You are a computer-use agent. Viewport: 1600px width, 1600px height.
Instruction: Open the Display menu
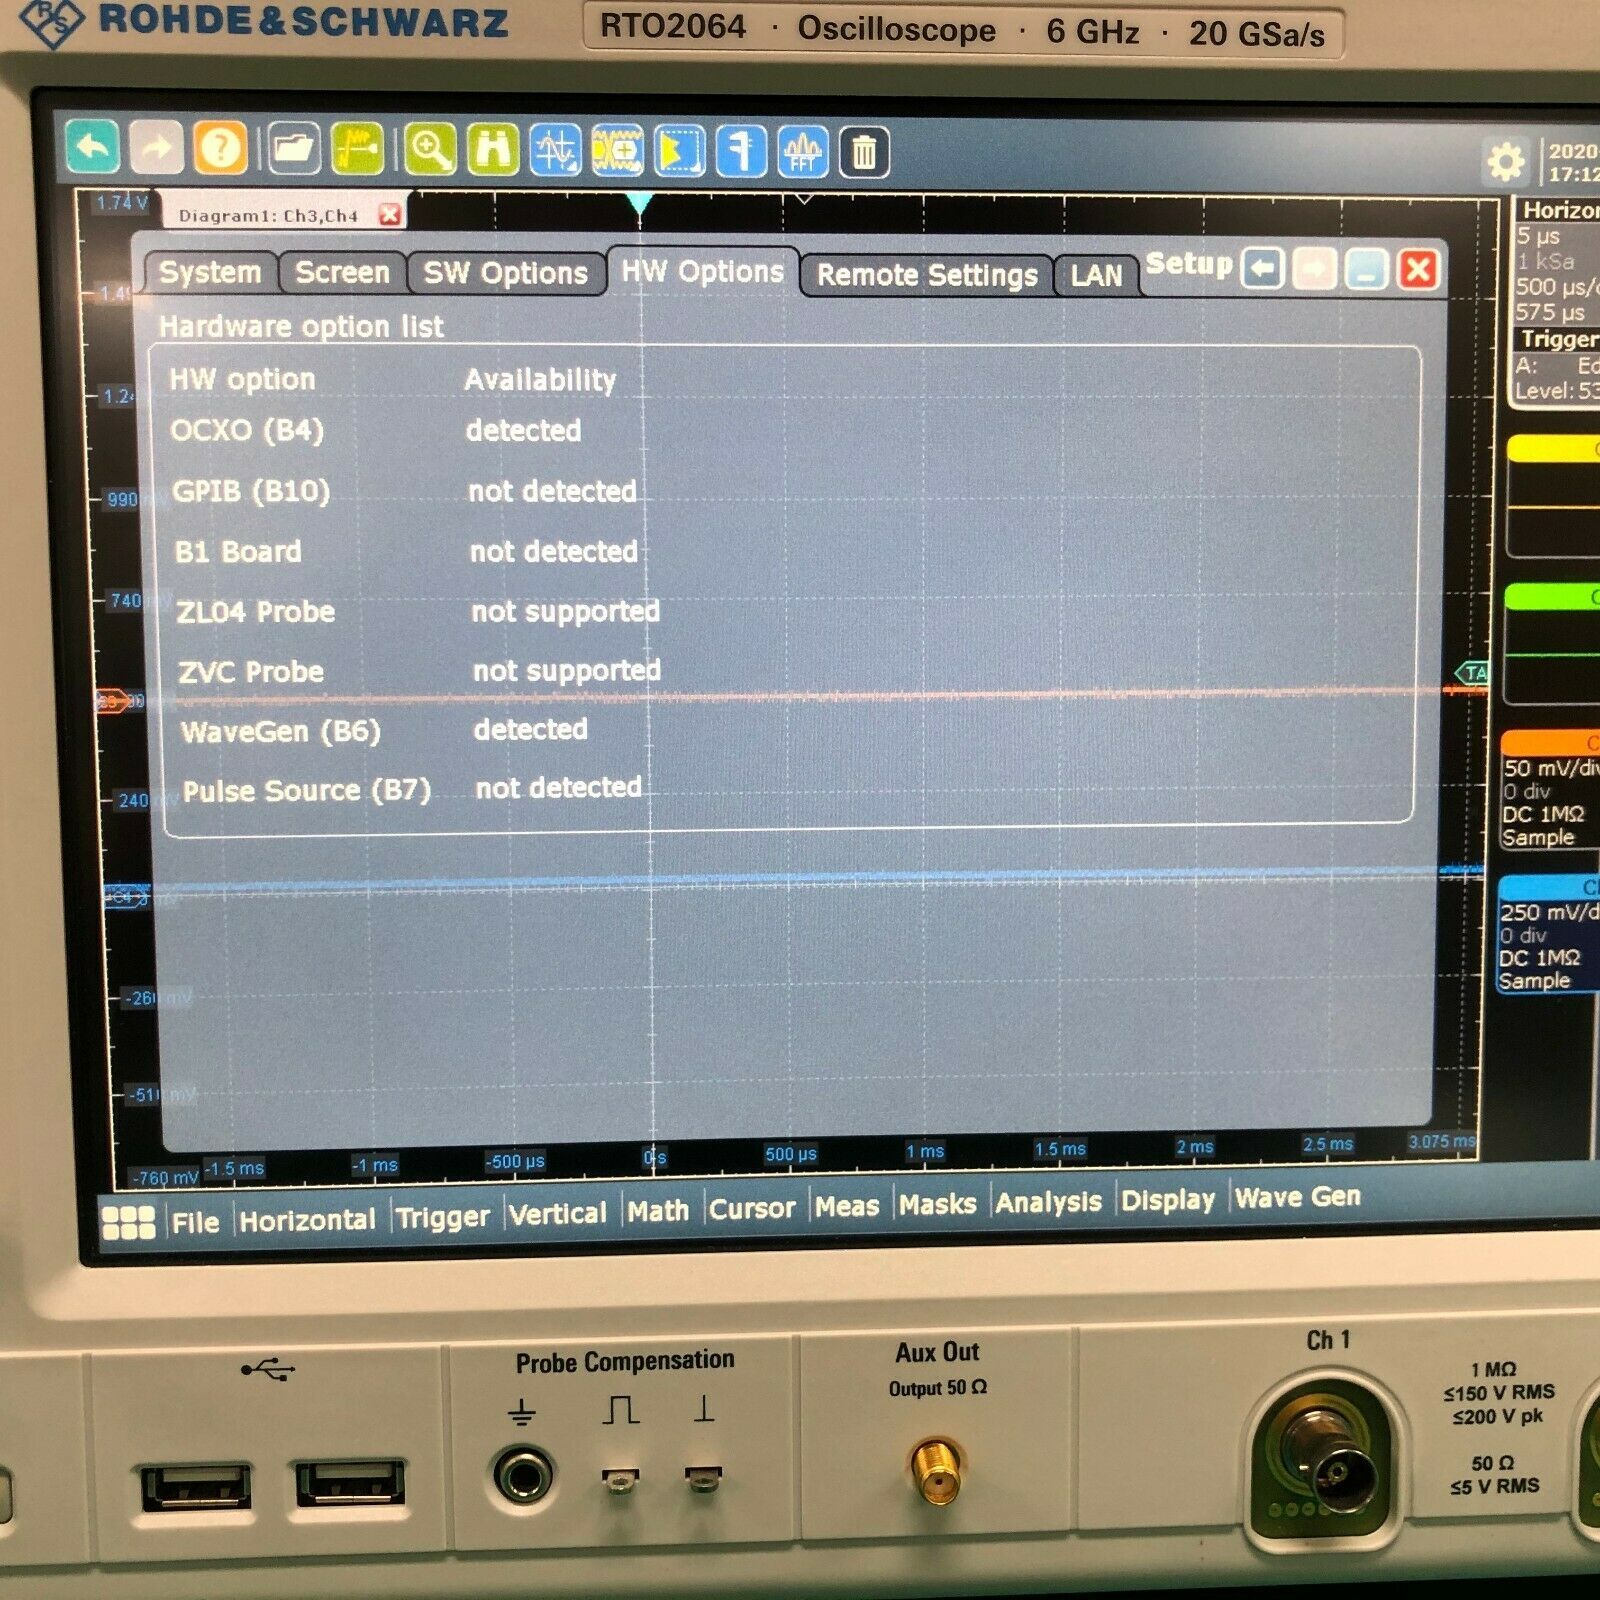coord(1168,1199)
